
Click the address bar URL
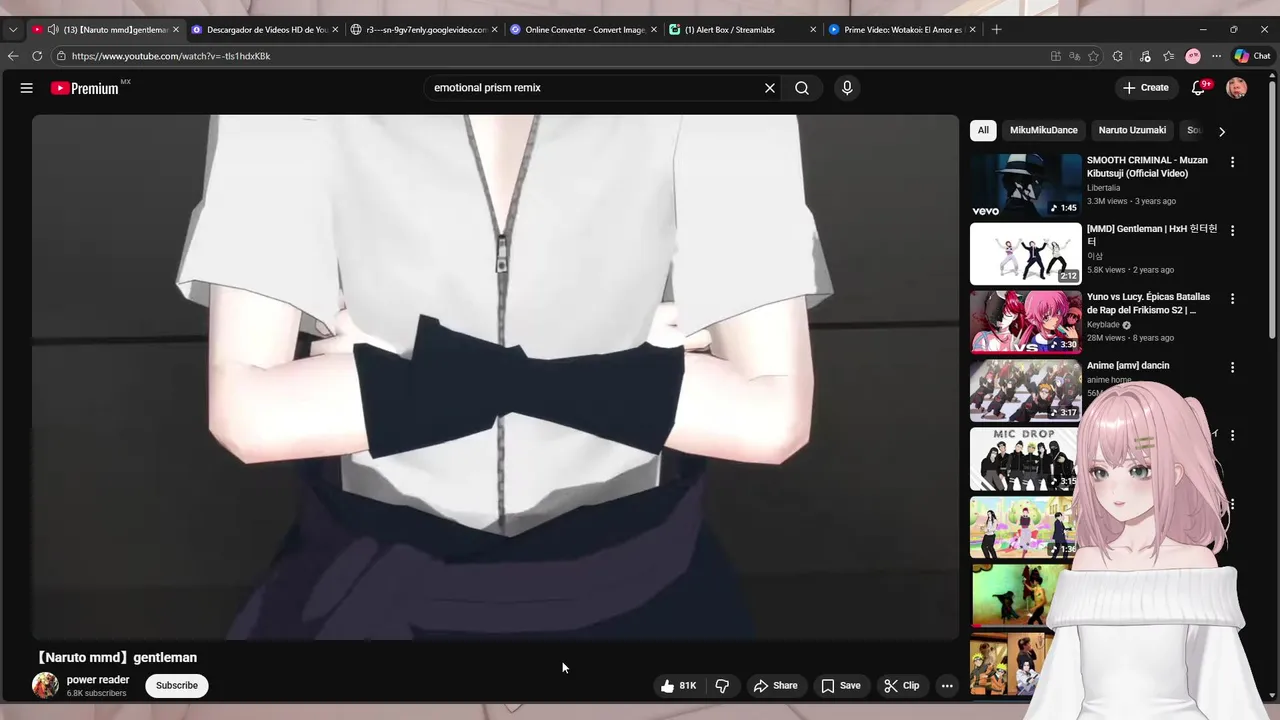tap(171, 56)
